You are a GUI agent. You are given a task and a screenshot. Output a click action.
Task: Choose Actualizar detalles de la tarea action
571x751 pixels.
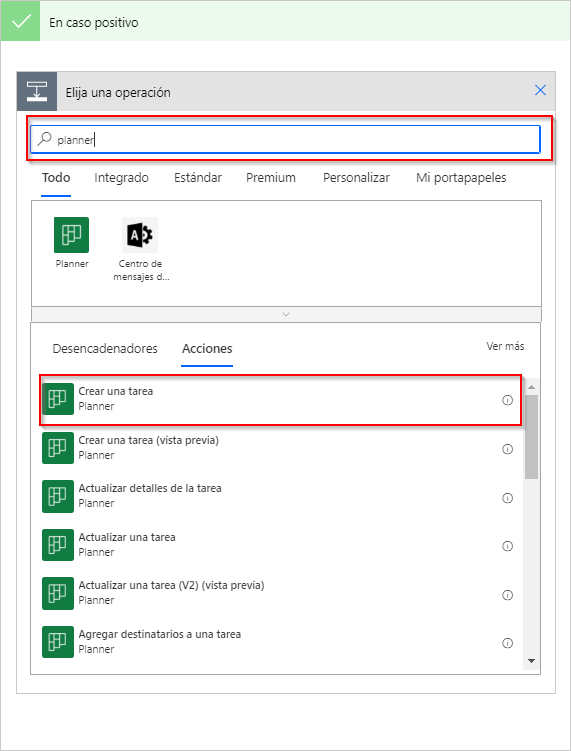point(281,496)
